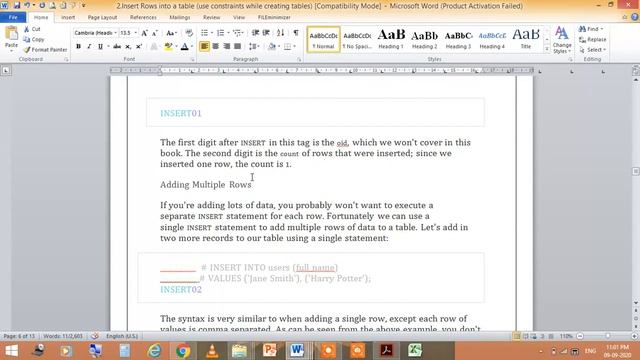Click the Copy button
The width and height of the screenshot is (640, 360).
[34, 40]
